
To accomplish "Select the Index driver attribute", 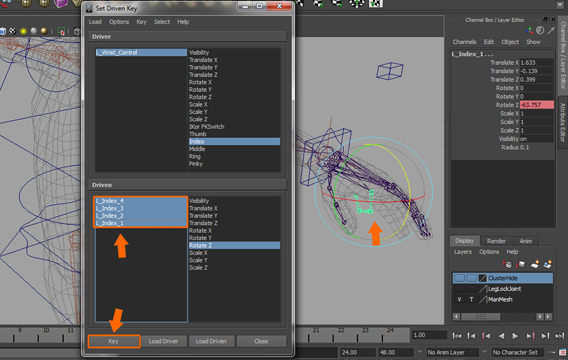I will [x=234, y=142].
